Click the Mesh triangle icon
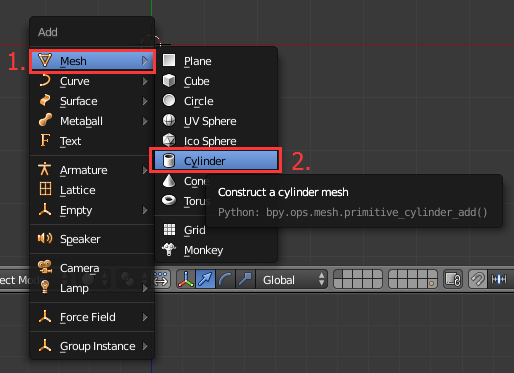 pos(45,60)
